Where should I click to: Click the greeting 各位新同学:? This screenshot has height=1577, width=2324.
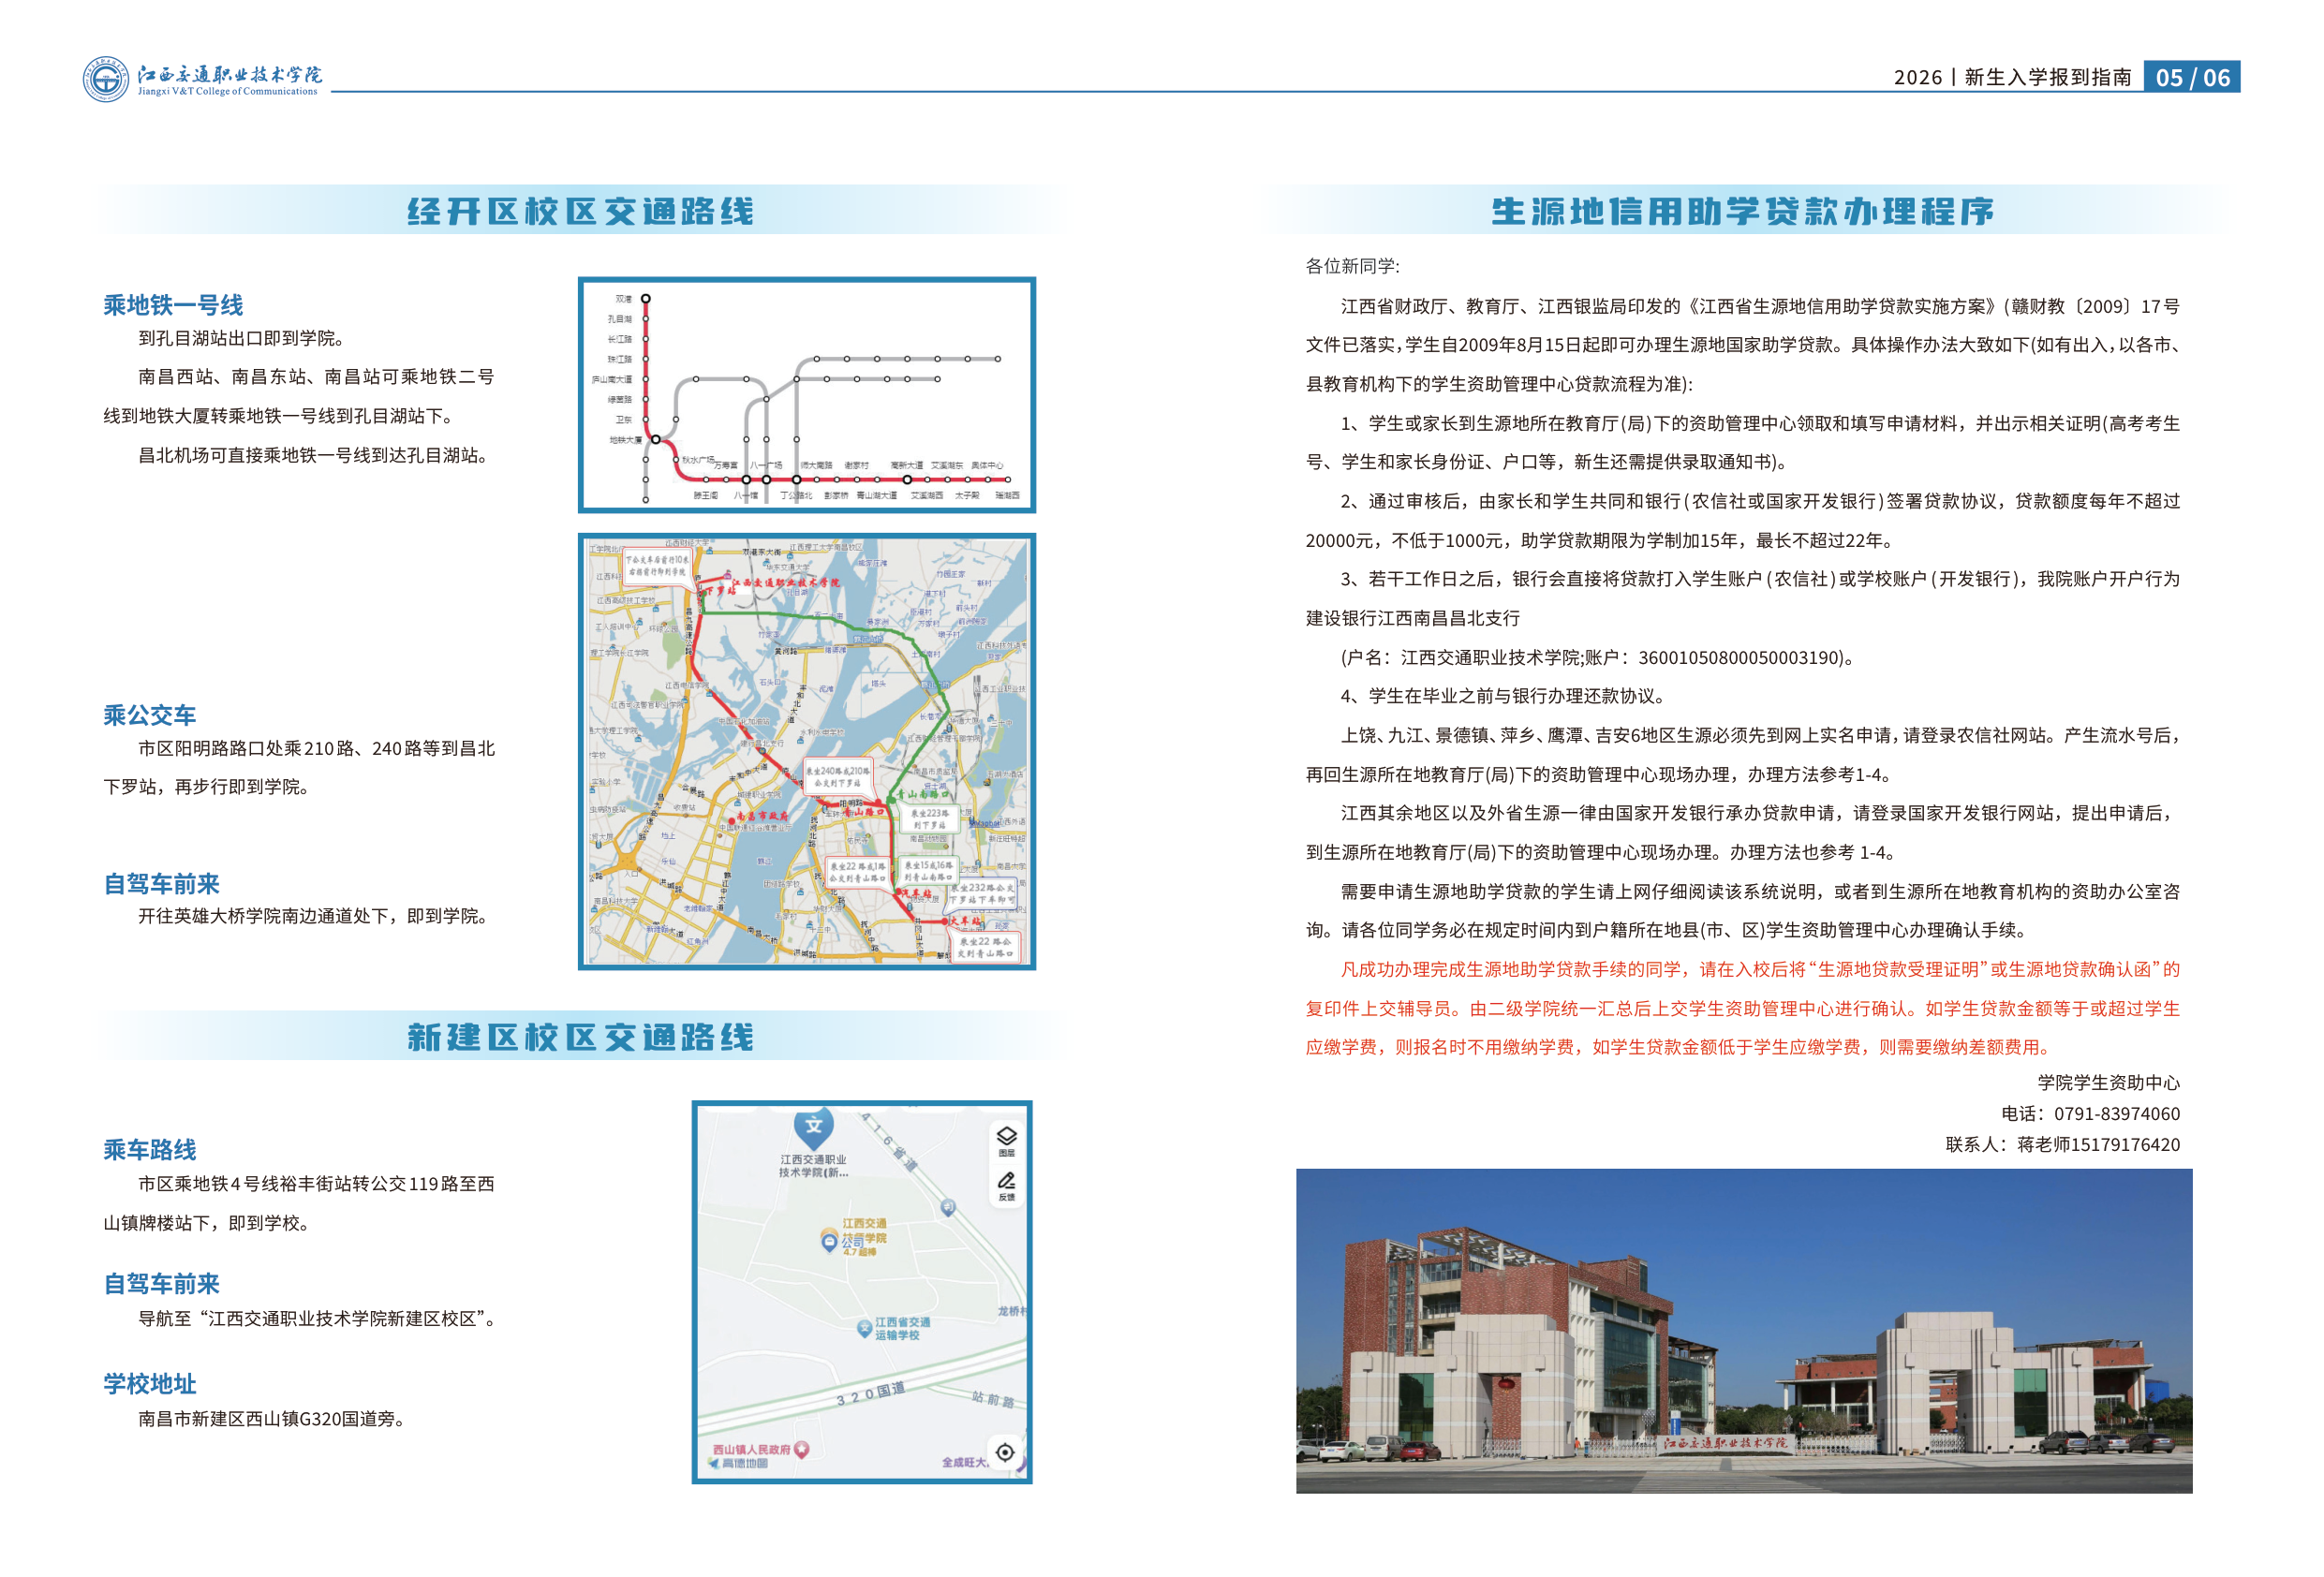click(x=1352, y=266)
